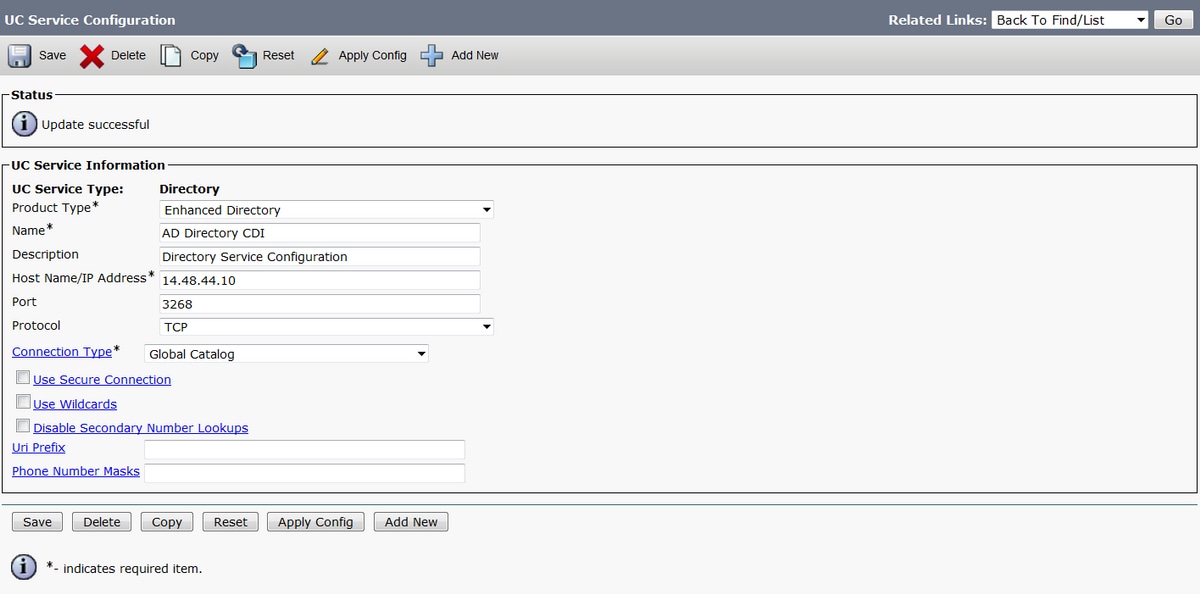Click the UC Service Configuration page title
The image size is (1200, 594).
[89, 20]
